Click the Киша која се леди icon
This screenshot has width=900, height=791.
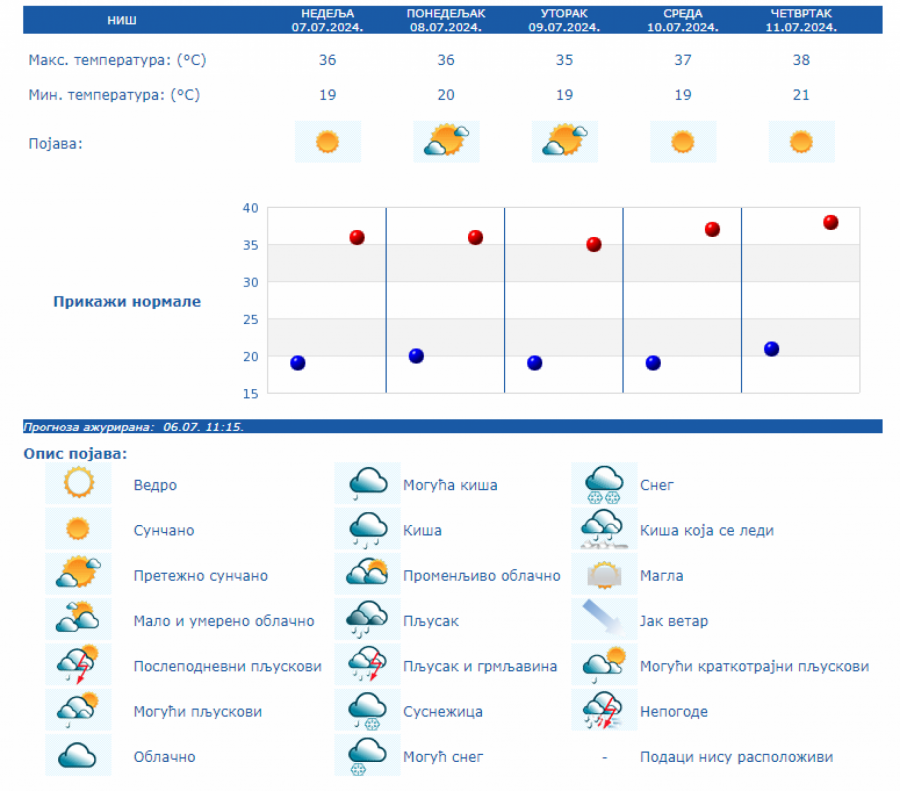coord(604,530)
